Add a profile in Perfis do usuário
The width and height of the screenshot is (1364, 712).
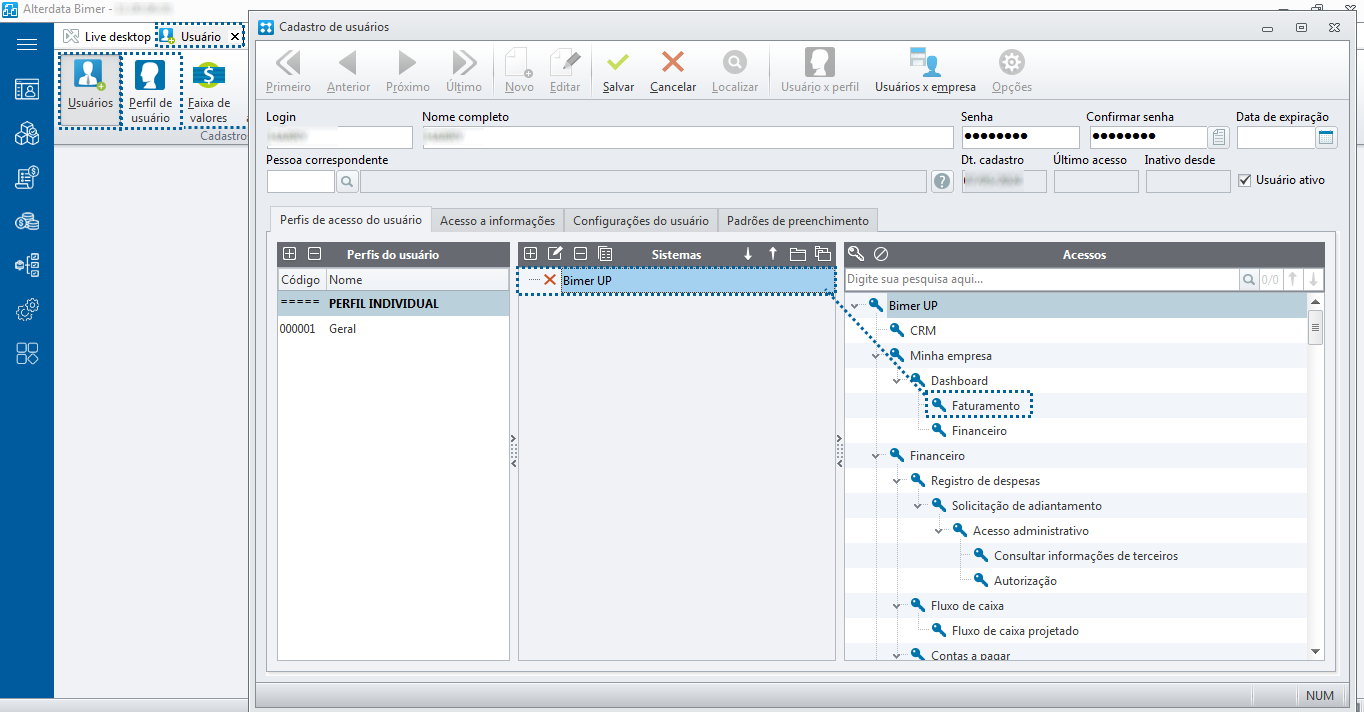click(290, 254)
